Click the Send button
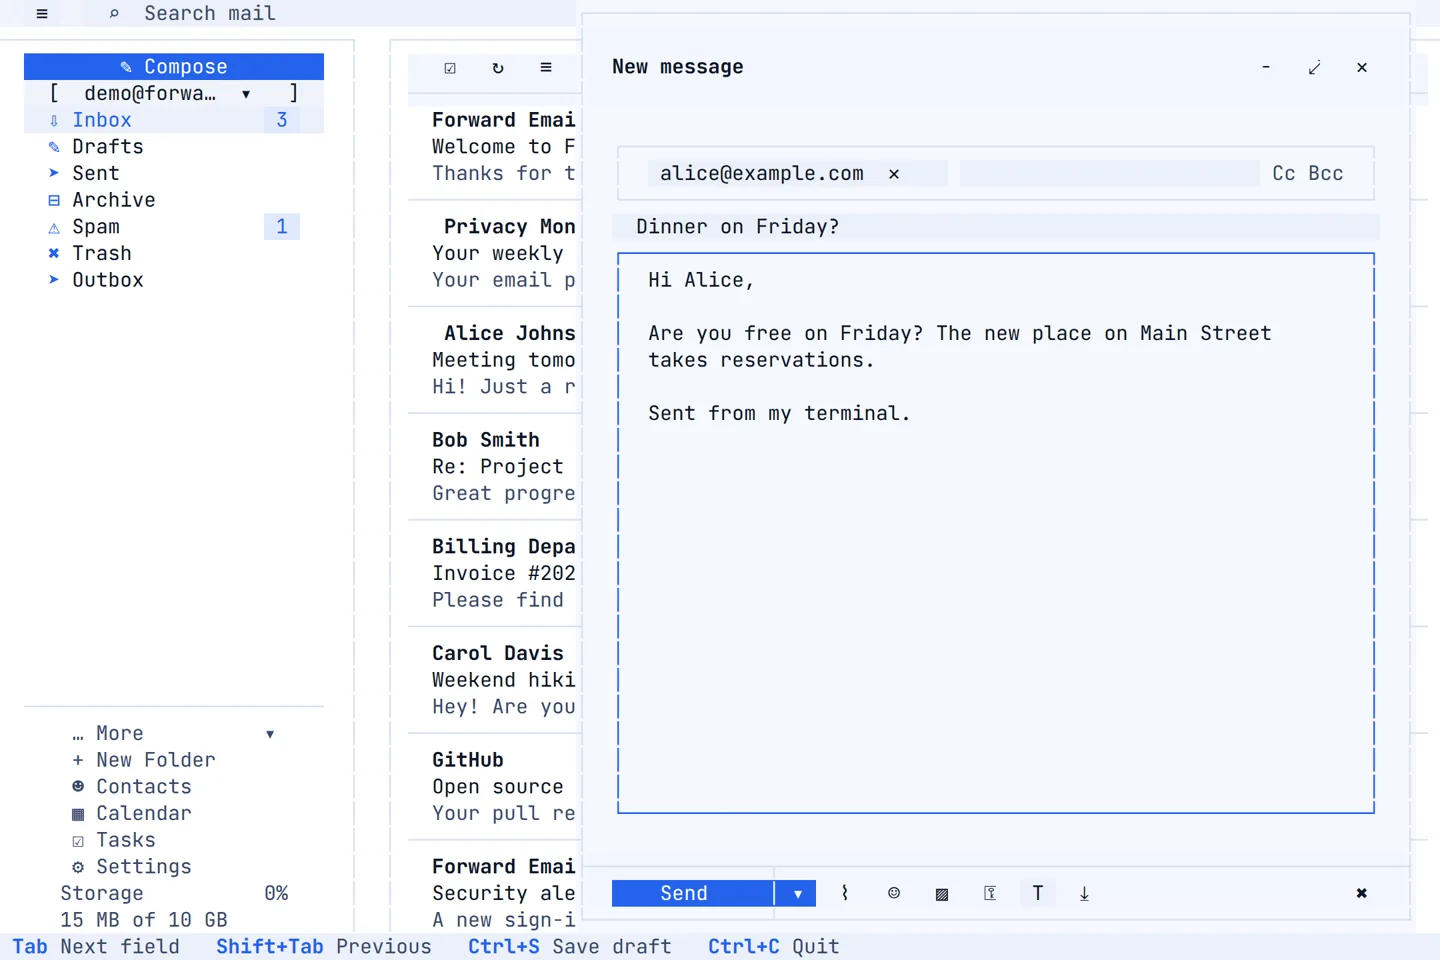This screenshot has width=1440, height=960. coord(692,893)
